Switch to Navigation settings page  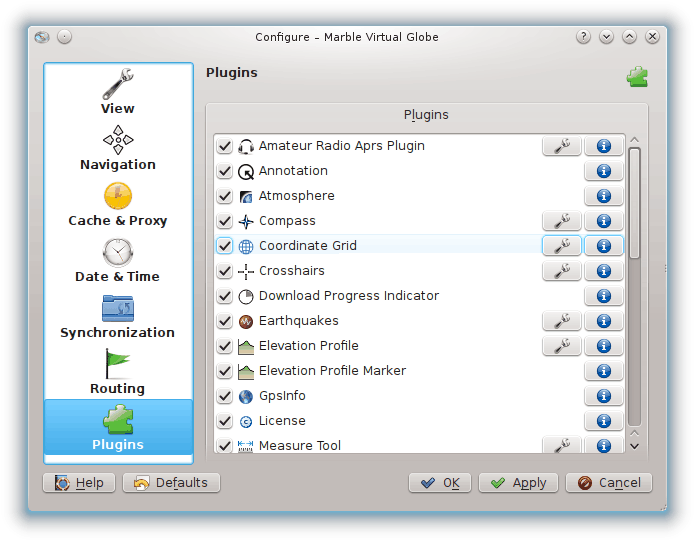tap(118, 148)
